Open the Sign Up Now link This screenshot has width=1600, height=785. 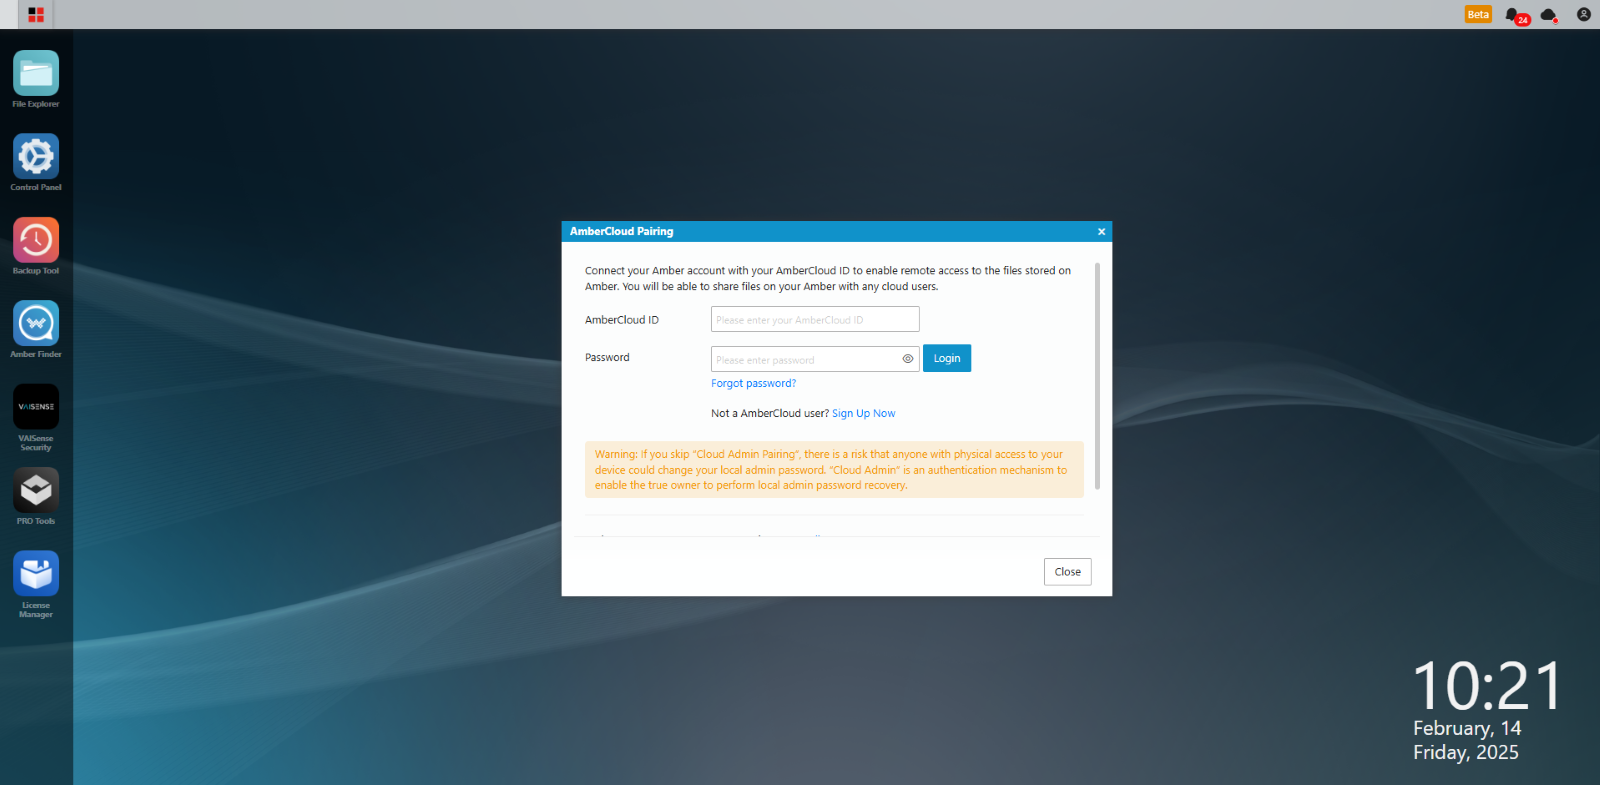pyautogui.click(x=864, y=414)
